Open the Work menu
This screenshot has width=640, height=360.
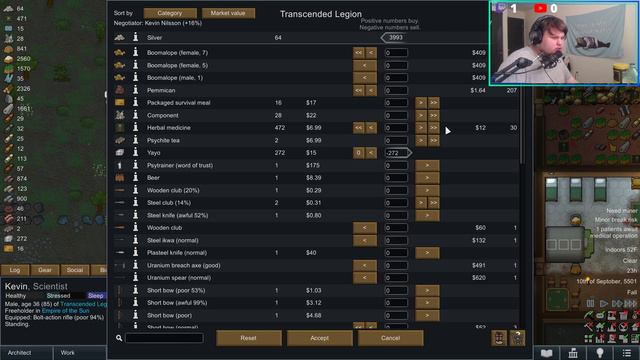click(x=80, y=353)
